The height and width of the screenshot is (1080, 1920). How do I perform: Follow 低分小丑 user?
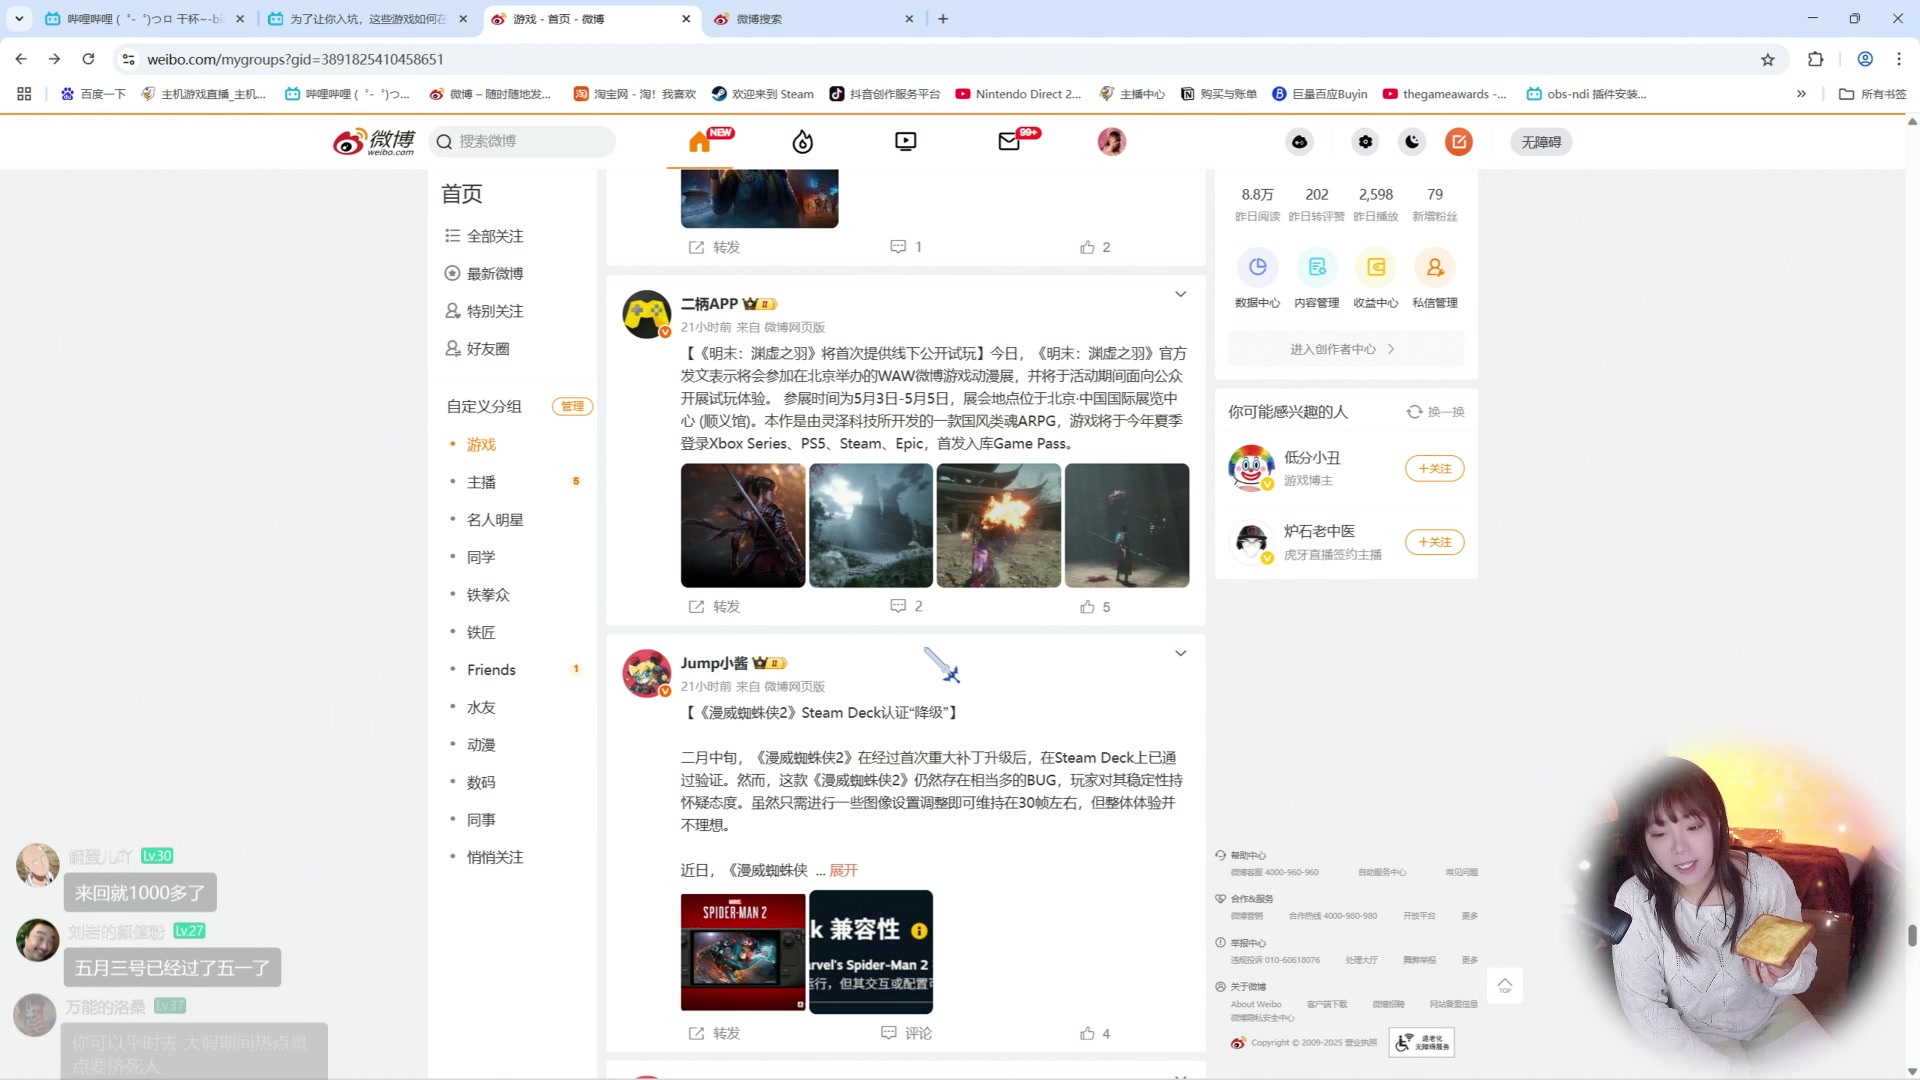(1434, 468)
